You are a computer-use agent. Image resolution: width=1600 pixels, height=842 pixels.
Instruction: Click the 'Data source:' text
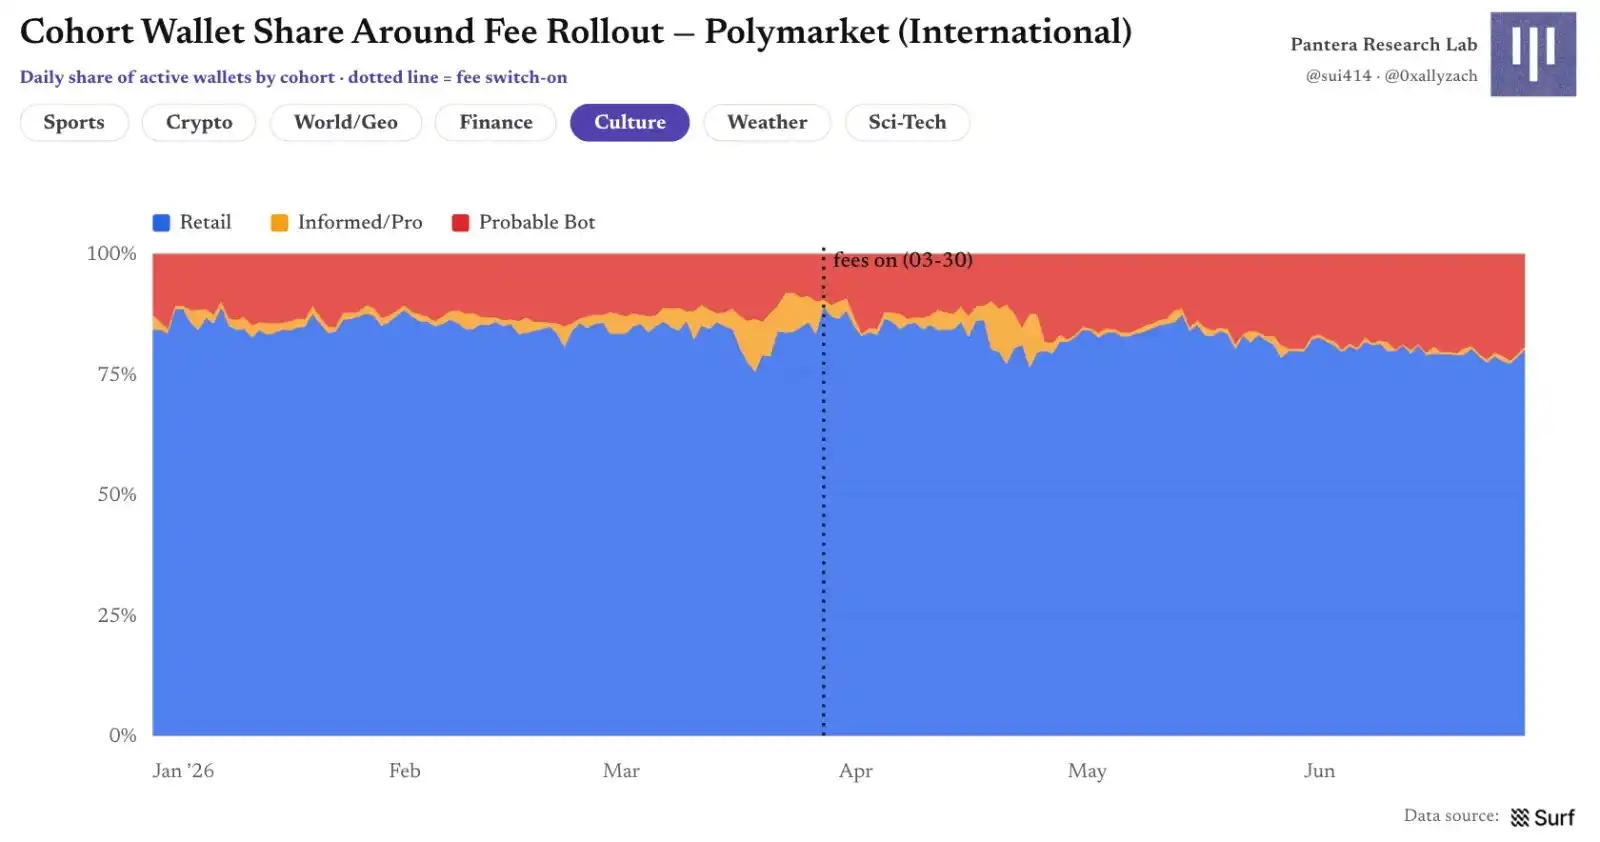point(1451,815)
